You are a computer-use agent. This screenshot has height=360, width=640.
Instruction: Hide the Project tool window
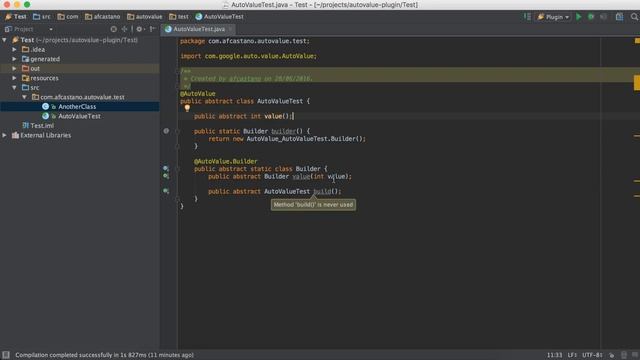pos(153,29)
